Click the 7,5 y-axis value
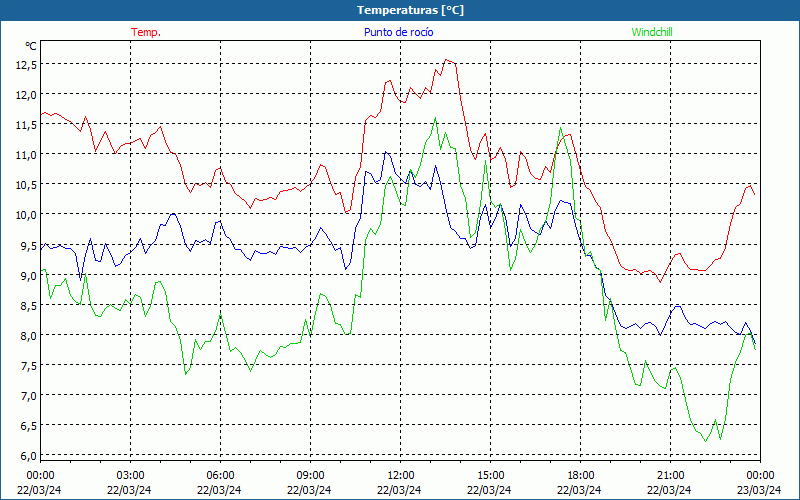The width and height of the screenshot is (800, 500). [28, 365]
